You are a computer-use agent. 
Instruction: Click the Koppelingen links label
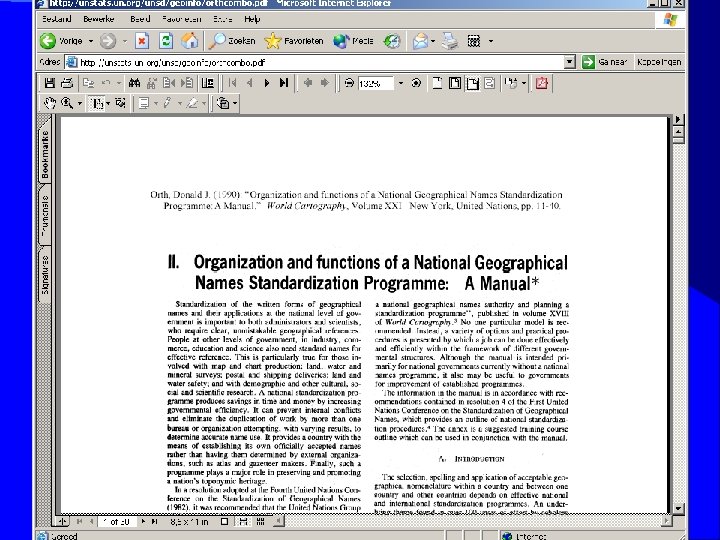coord(659,62)
